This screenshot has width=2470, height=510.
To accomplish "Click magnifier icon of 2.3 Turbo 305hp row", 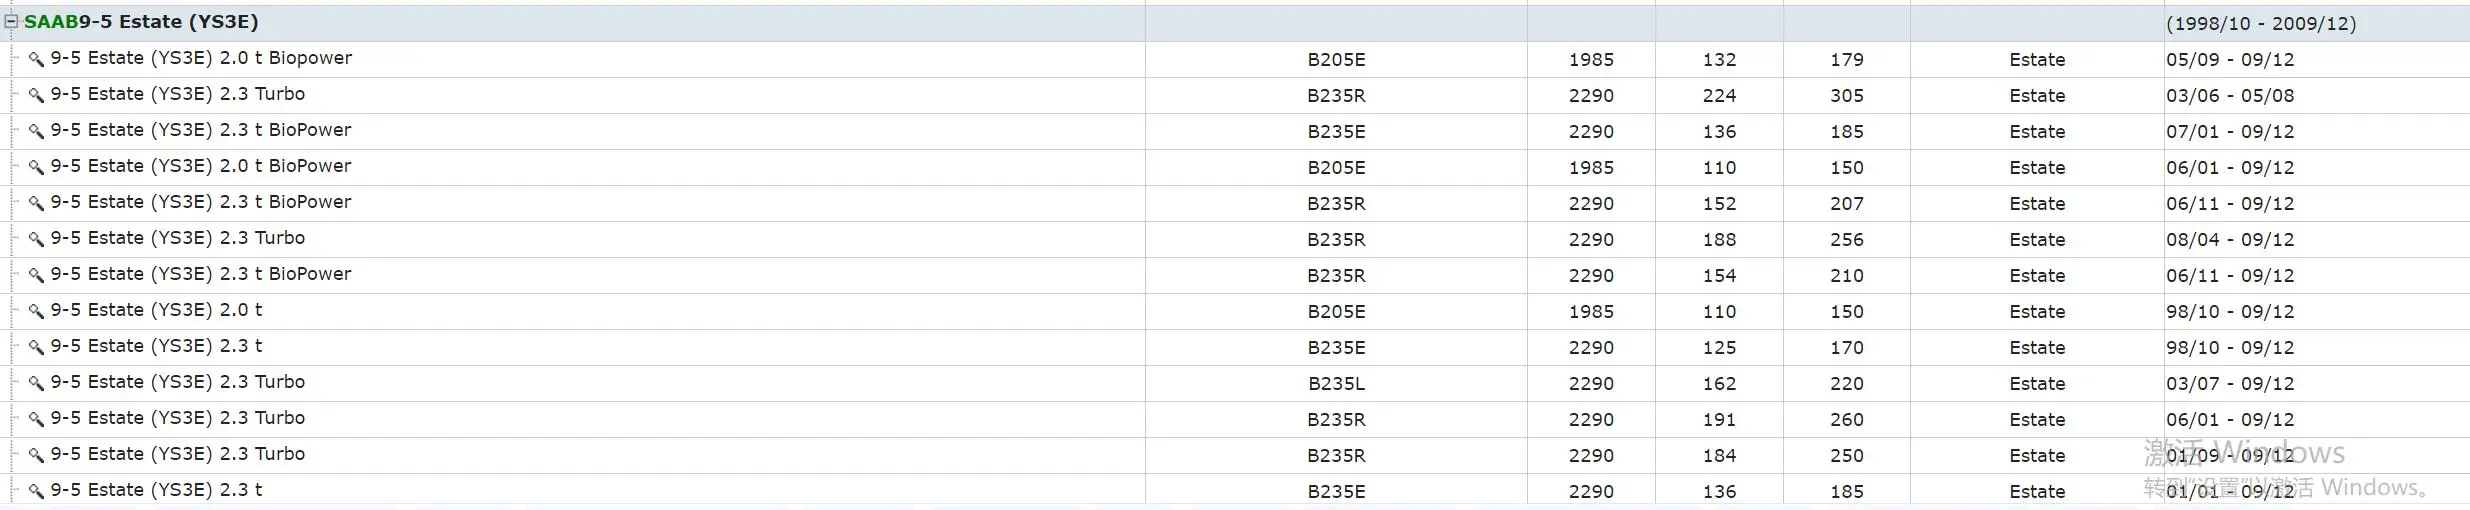I will pyautogui.click(x=36, y=95).
